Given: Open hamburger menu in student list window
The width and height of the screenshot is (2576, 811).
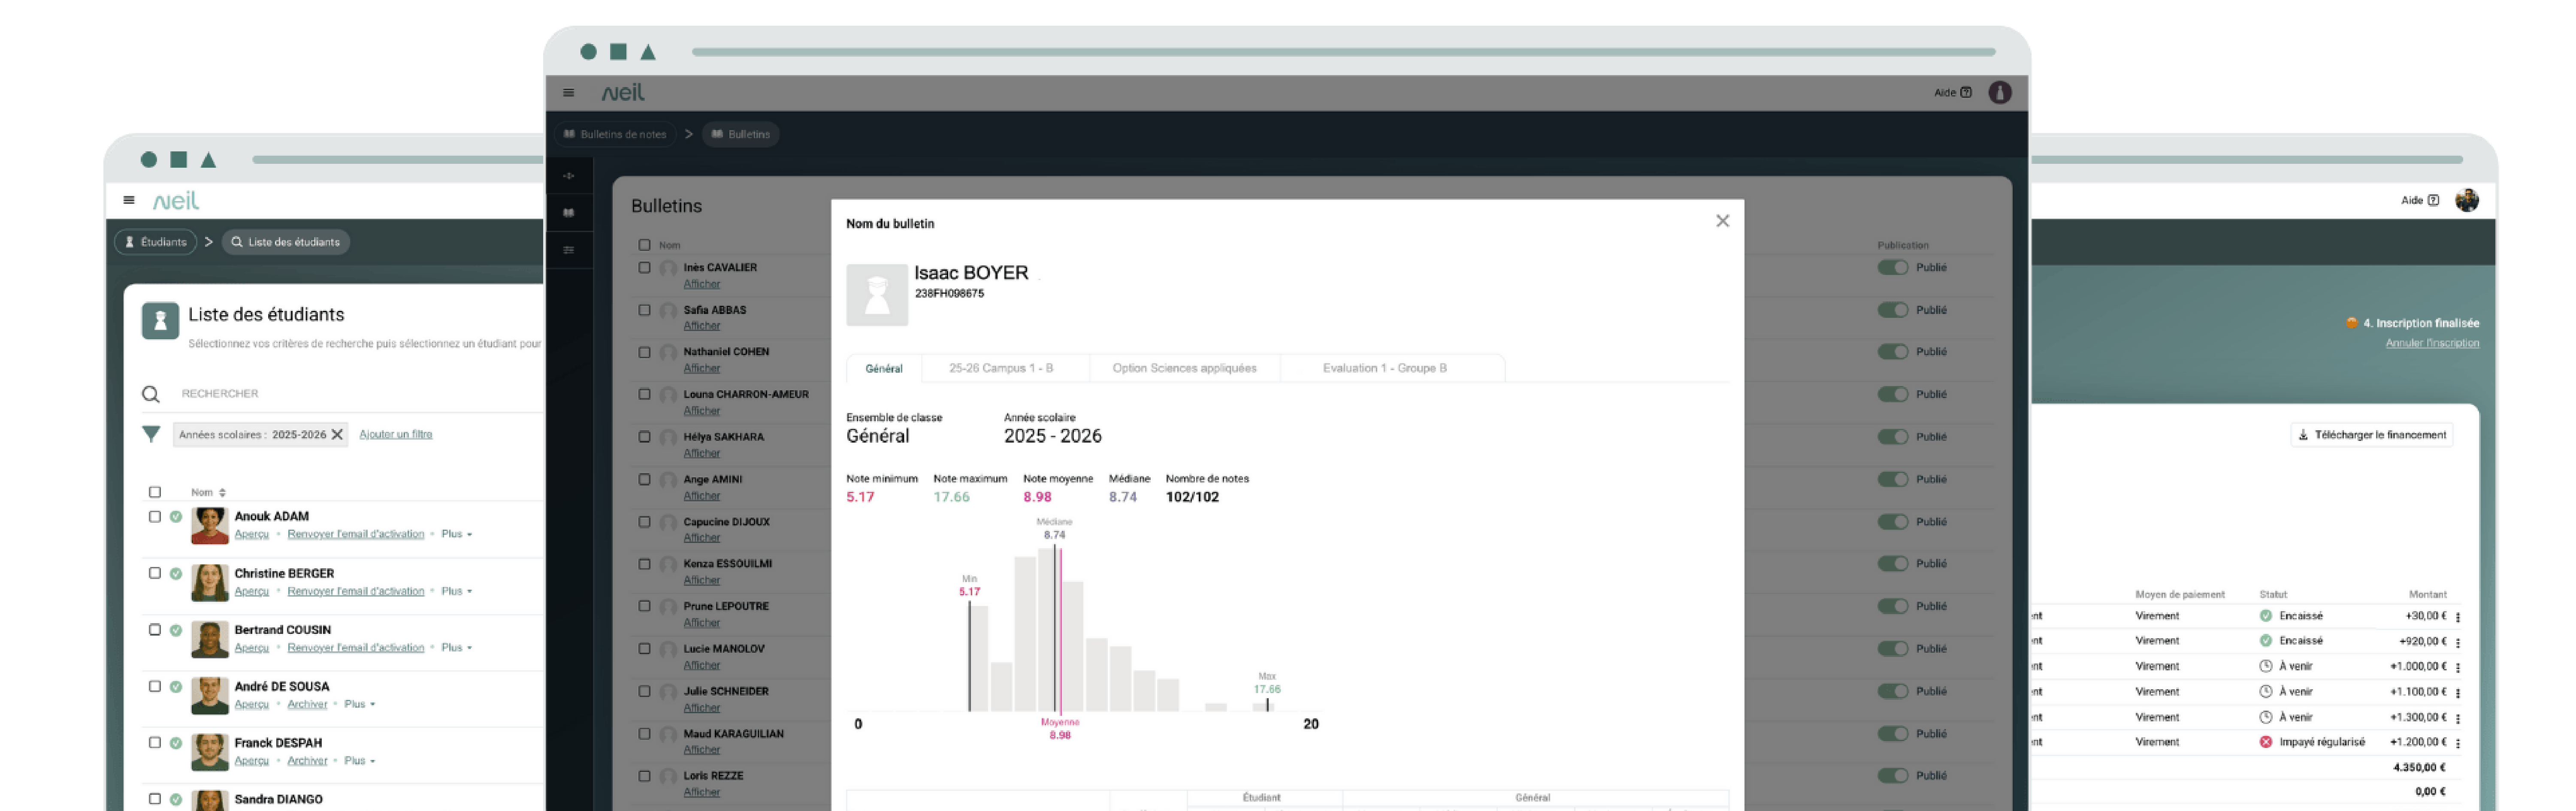Looking at the screenshot, I should tap(129, 200).
